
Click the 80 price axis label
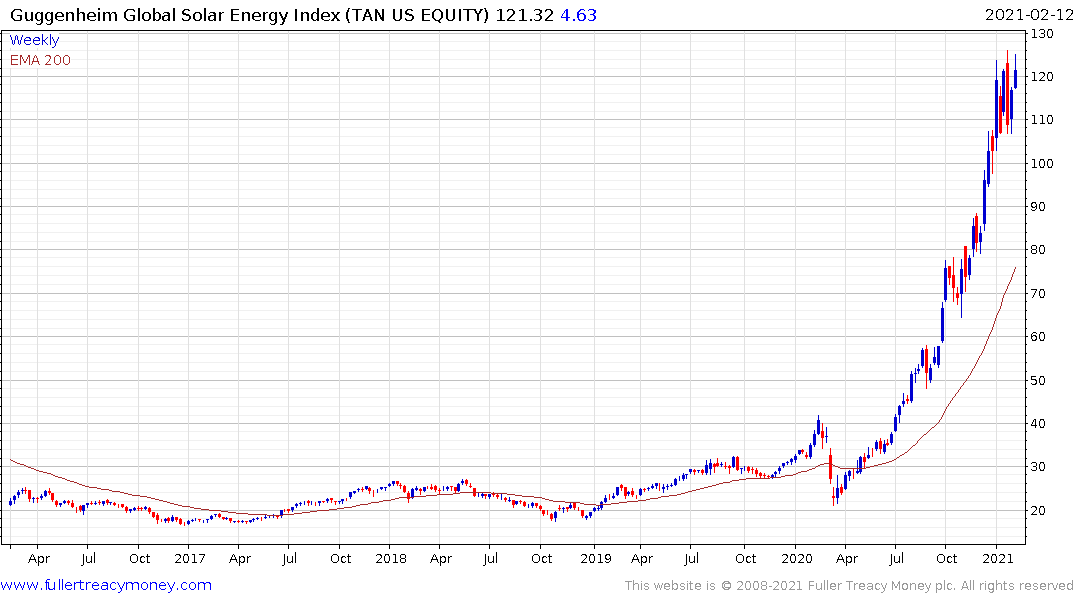pyautogui.click(x=1037, y=250)
